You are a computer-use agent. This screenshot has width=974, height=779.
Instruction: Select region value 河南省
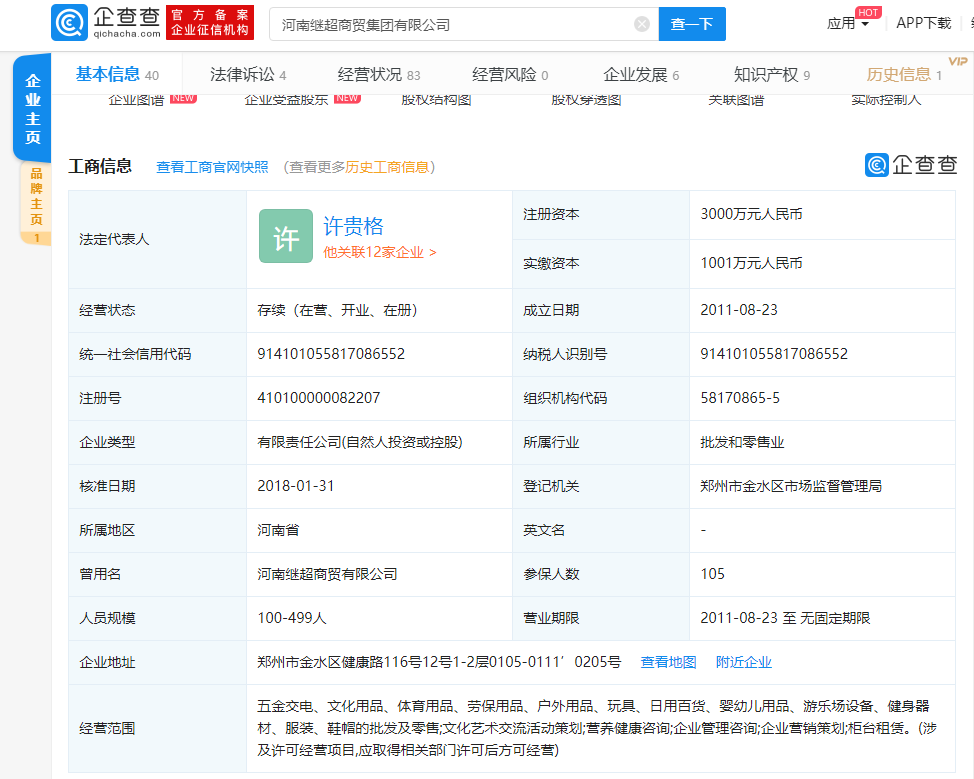coord(278,531)
